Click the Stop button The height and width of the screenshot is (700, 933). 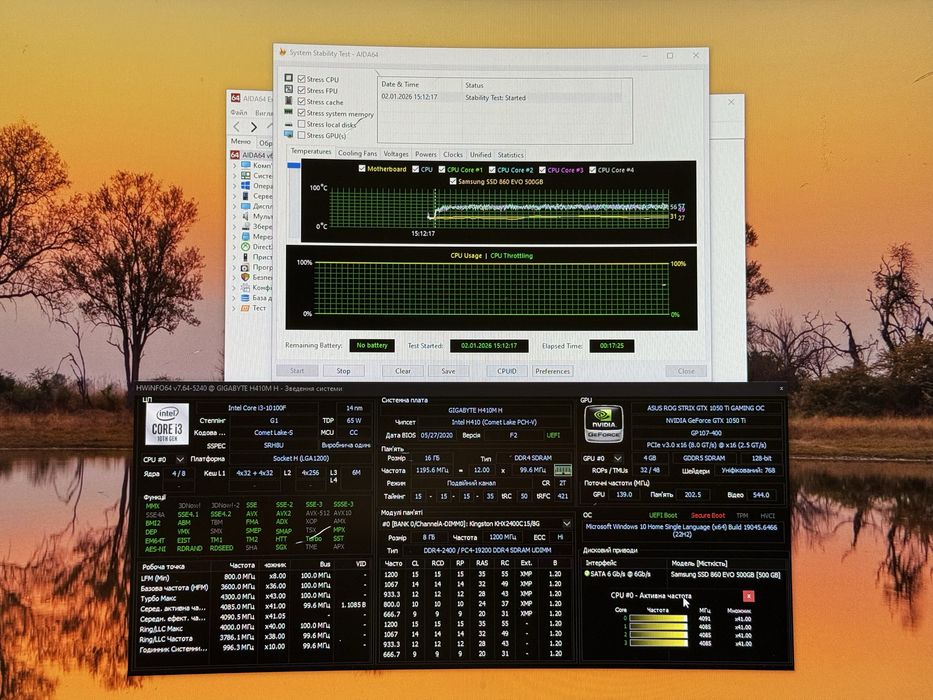[x=343, y=370]
